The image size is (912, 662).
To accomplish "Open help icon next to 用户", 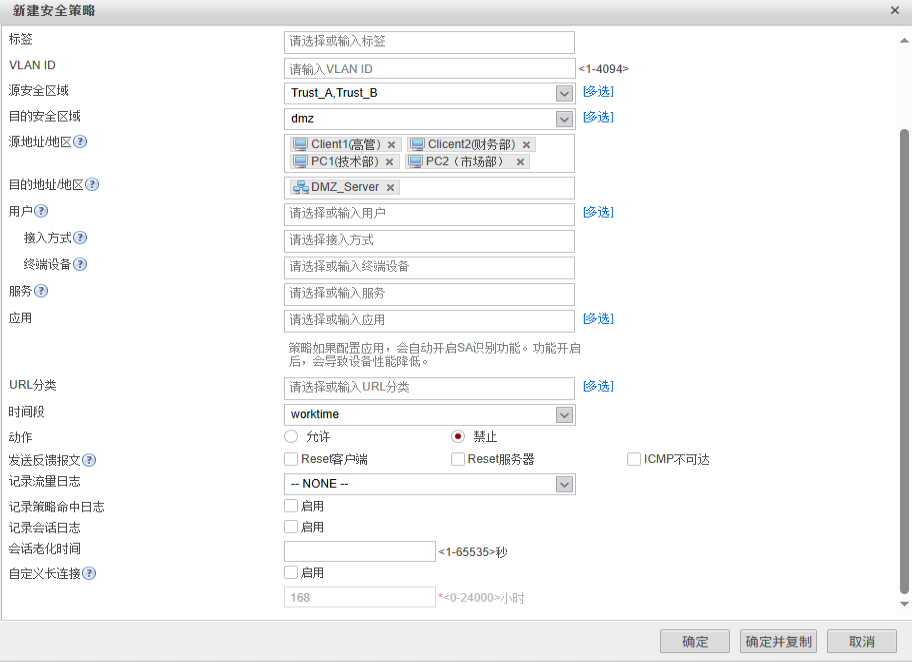I will click(x=41, y=211).
